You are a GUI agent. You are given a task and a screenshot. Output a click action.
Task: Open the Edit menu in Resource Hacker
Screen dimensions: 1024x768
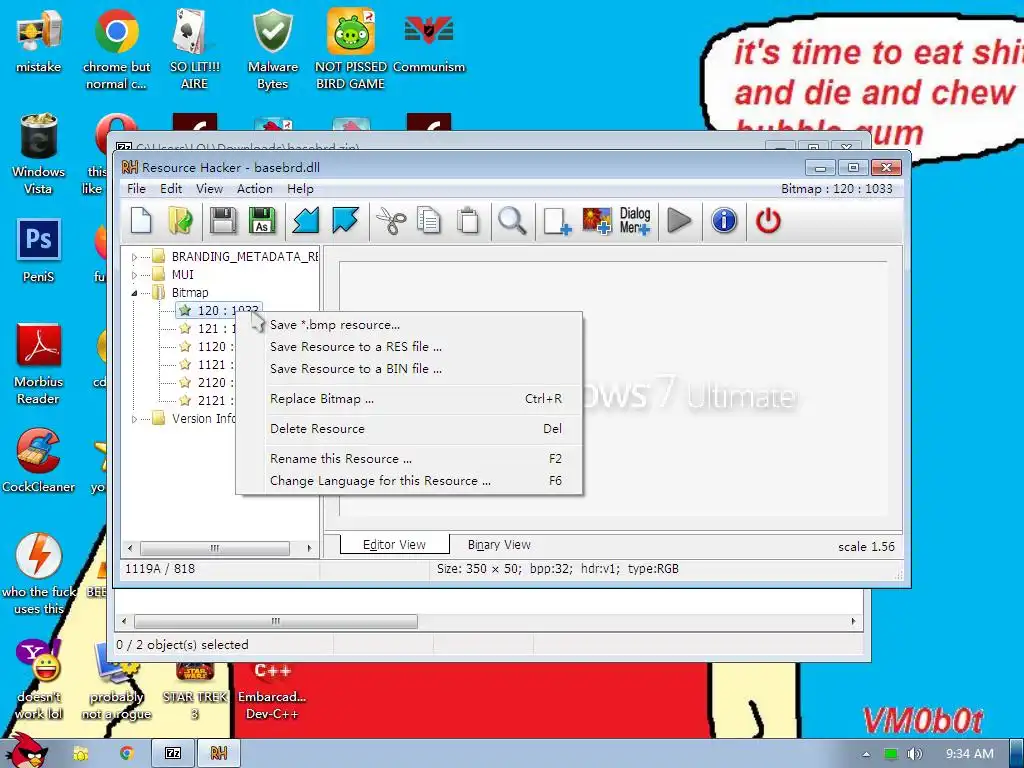pyautogui.click(x=171, y=189)
